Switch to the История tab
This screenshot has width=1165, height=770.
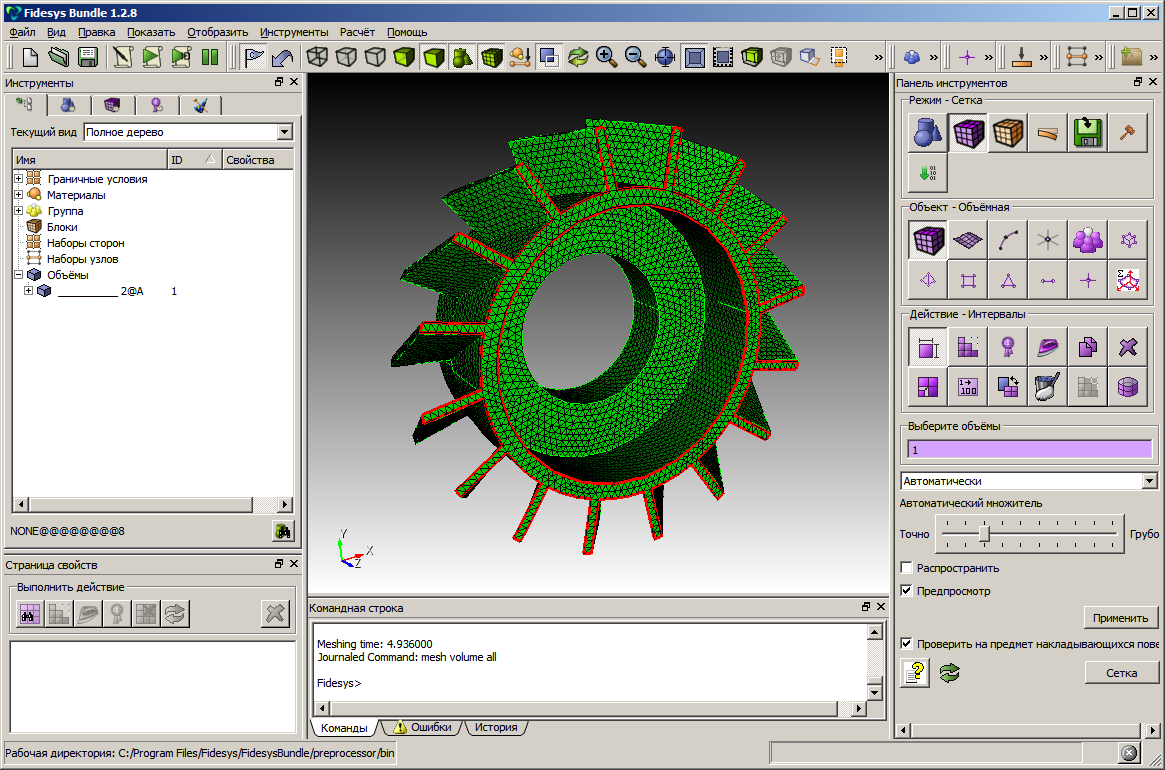pos(496,727)
